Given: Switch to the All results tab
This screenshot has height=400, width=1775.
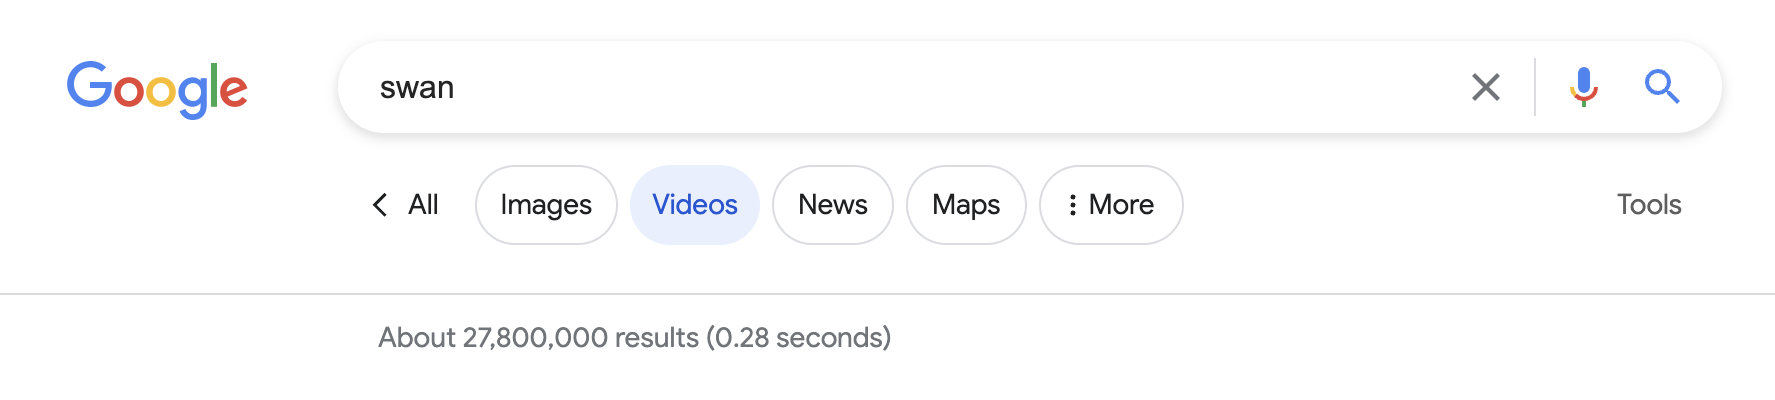Looking at the screenshot, I should (x=423, y=205).
